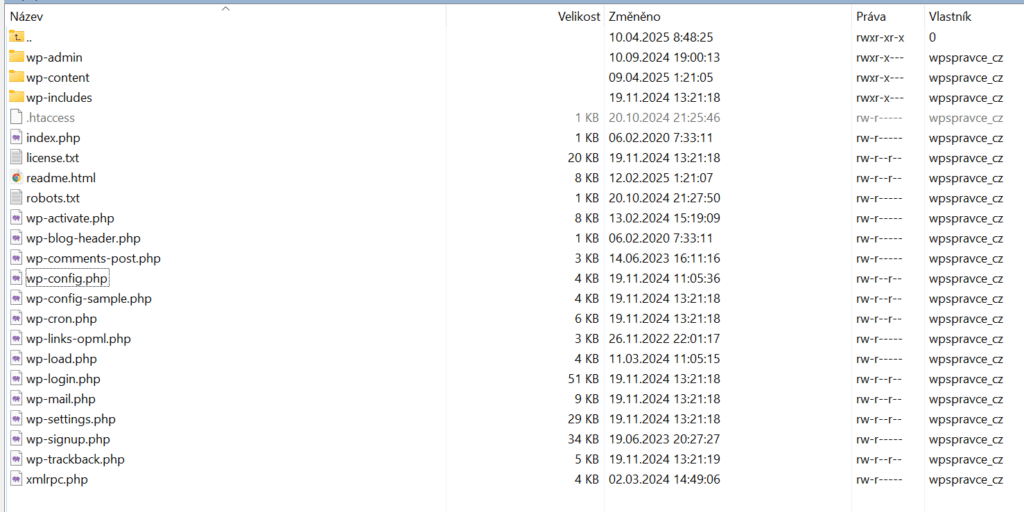Select the wp-includes folder name

click(x=59, y=98)
